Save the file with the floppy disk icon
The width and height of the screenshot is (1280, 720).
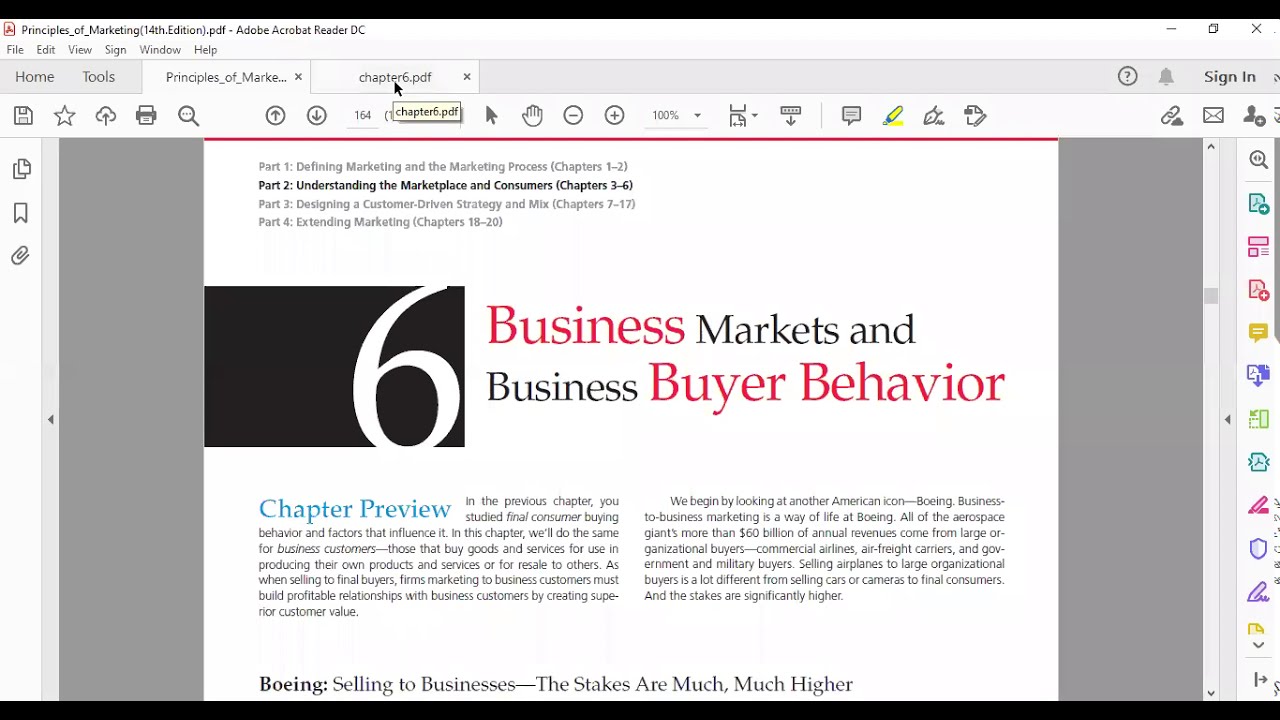point(23,116)
